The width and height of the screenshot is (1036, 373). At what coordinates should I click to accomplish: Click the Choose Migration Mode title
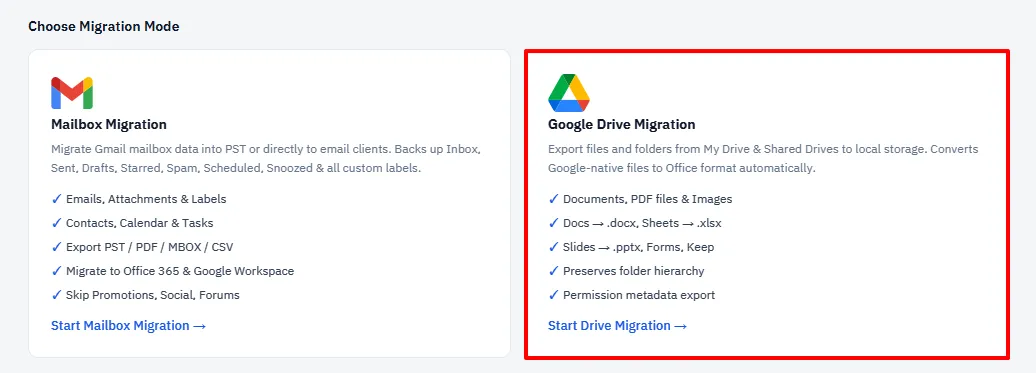(x=104, y=26)
